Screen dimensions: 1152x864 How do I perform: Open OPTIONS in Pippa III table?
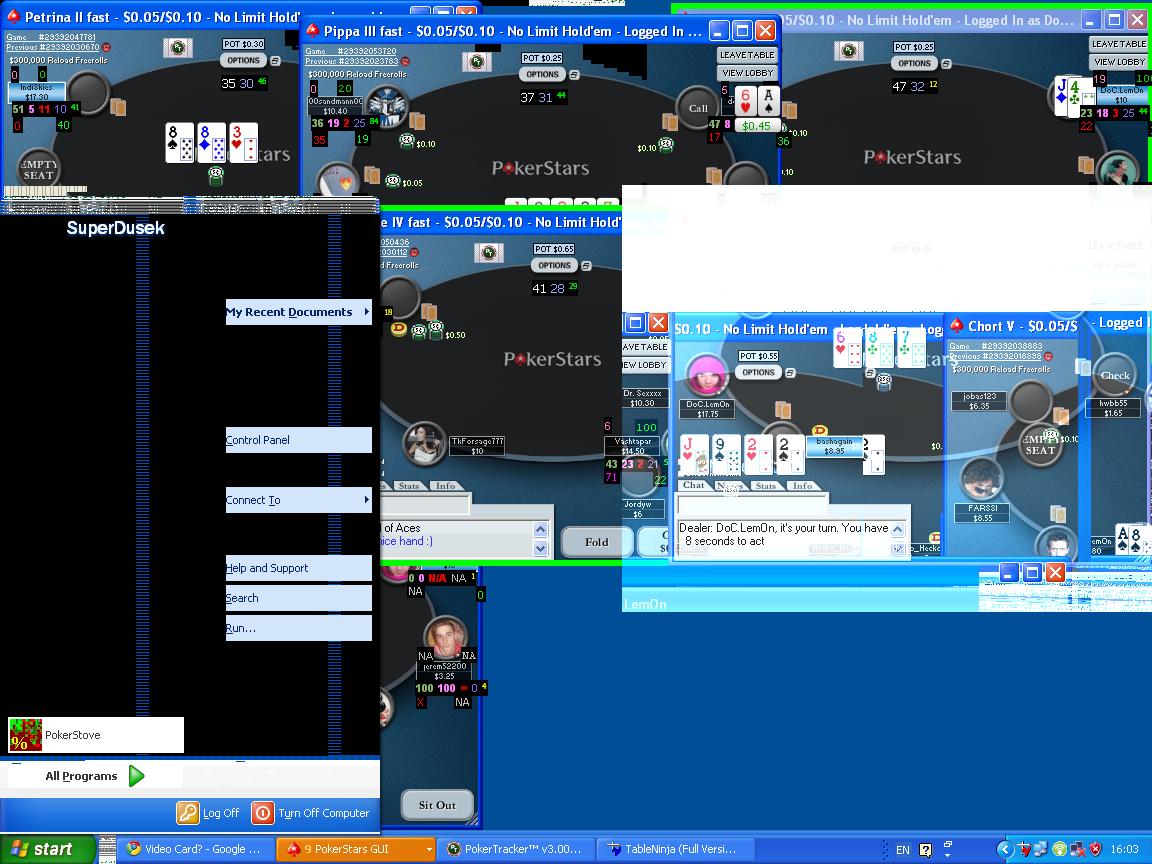[x=542, y=74]
